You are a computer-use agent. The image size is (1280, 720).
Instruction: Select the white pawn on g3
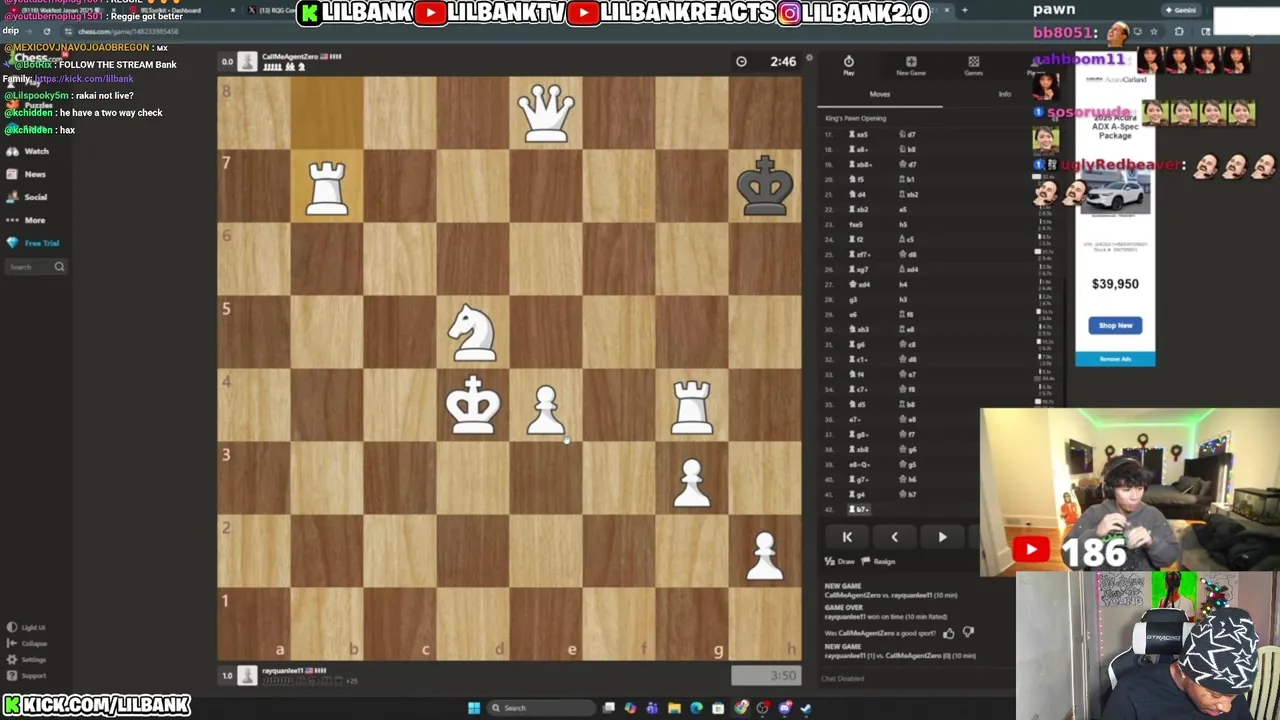point(691,484)
